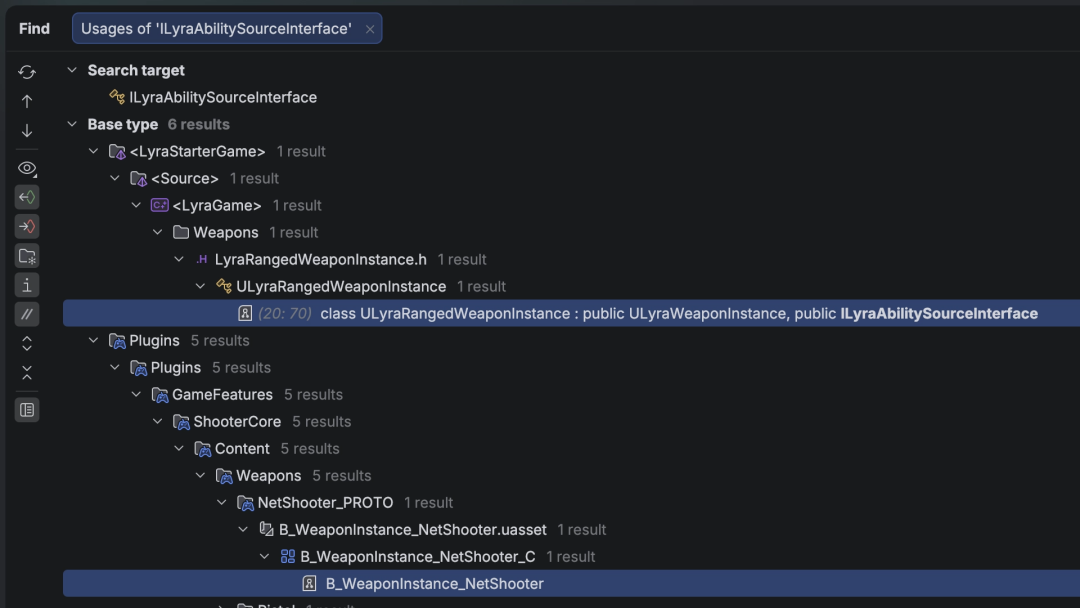This screenshot has height=608, width=1080.
Task: Click the GameFeatures folder icon
Action: coord(160,395)
